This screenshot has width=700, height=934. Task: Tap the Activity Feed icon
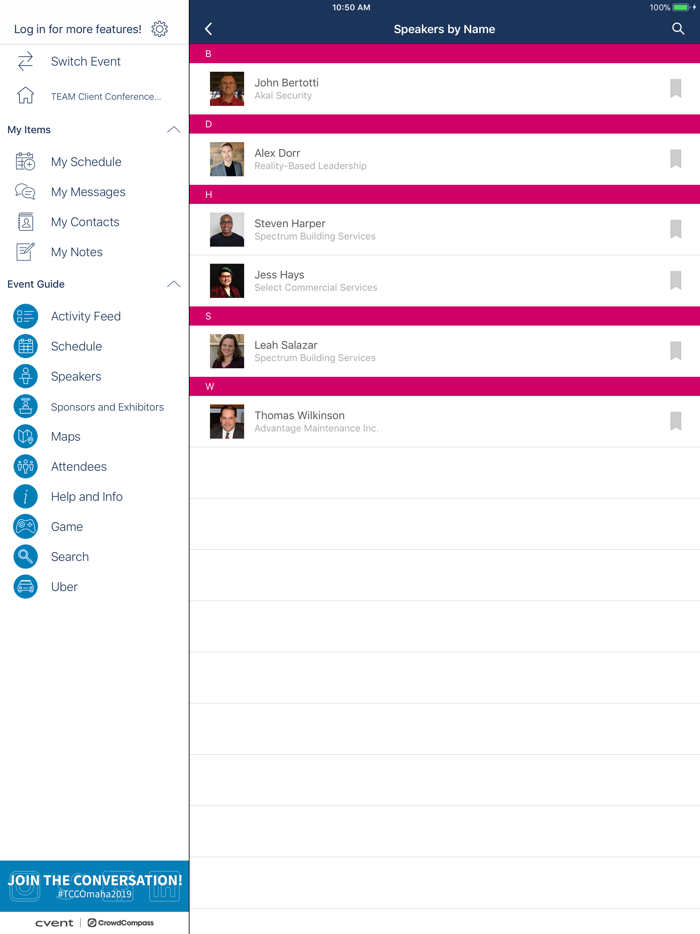pos(26,316)
